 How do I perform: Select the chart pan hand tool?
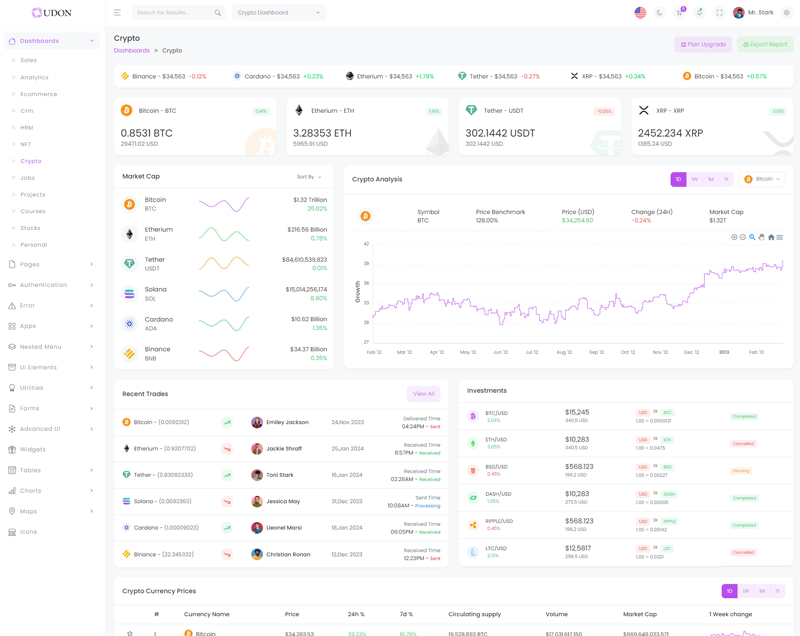coord(761,237)
